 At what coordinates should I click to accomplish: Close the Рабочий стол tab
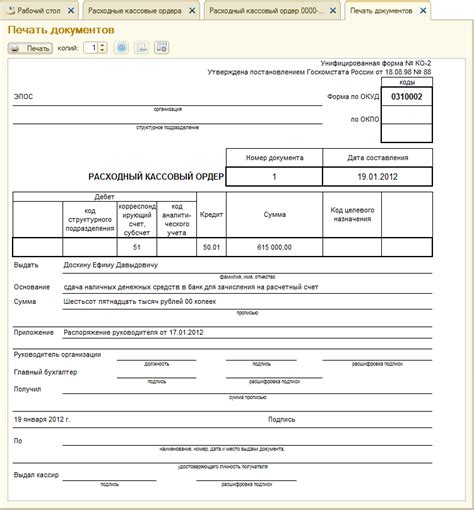[x=71, y=11]
